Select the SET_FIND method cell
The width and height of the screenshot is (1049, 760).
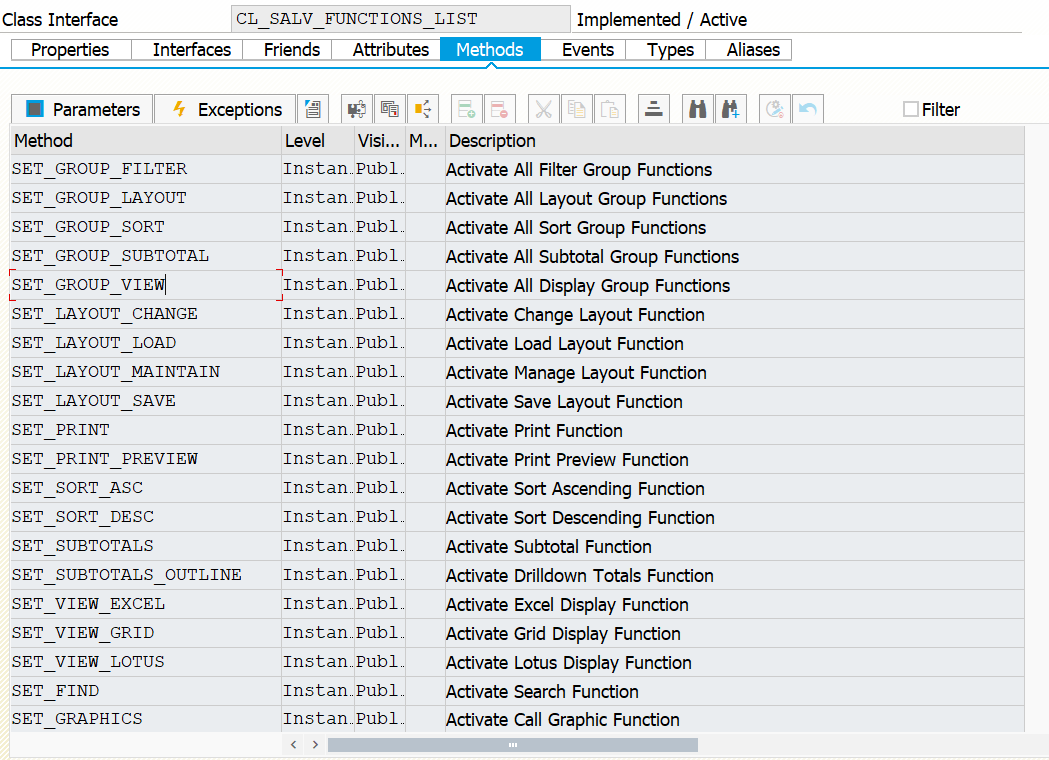146,691
